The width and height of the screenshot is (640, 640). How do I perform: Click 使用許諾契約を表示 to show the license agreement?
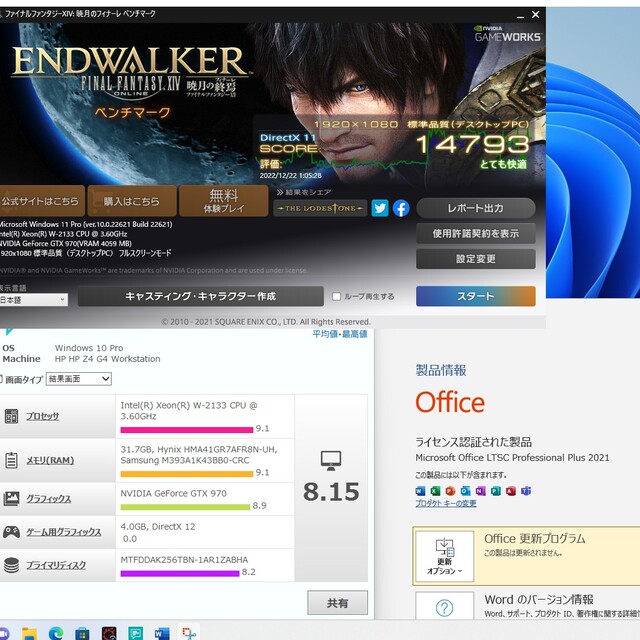(x=476, y=233)
